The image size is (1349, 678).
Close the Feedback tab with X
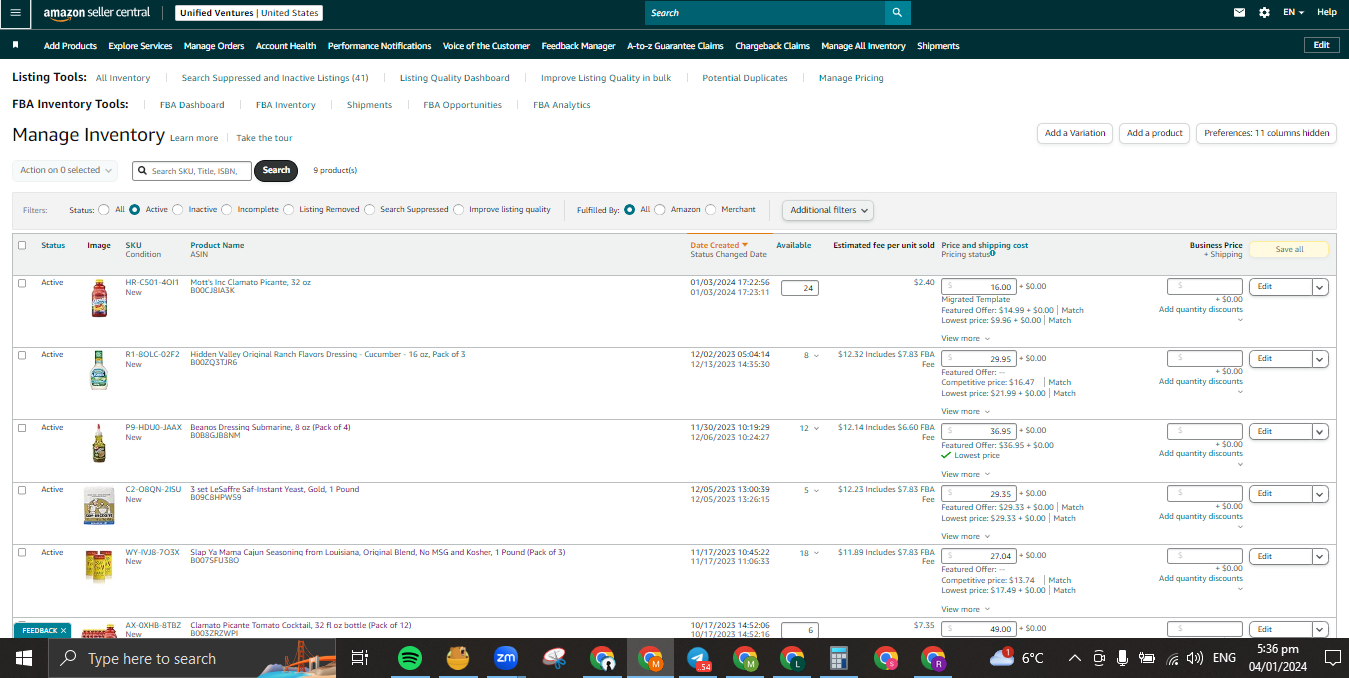(x=63, y=631)
